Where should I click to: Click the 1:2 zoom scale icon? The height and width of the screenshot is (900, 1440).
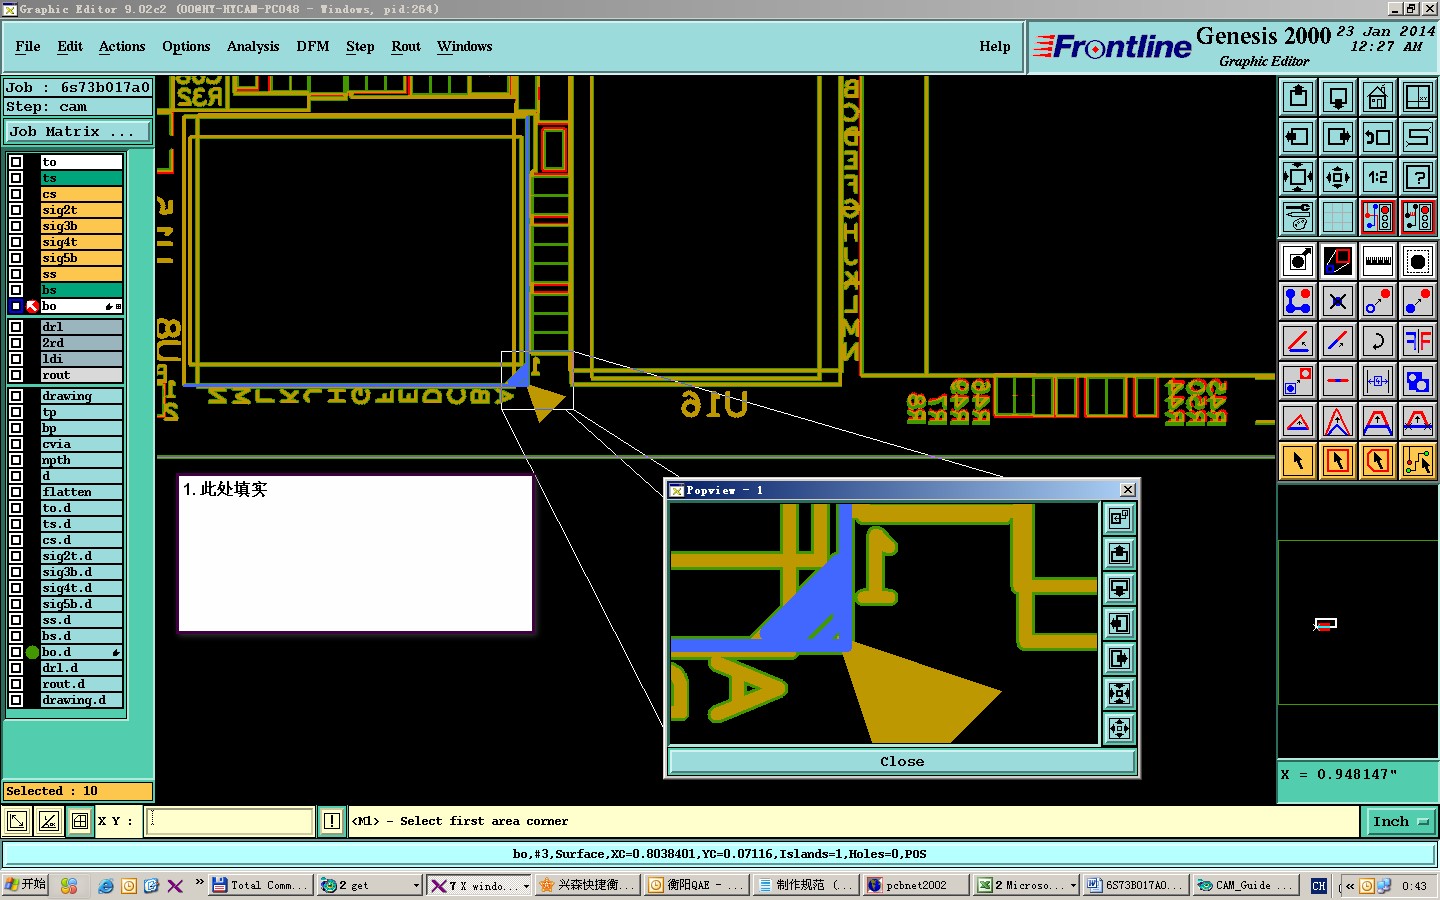click(1378, 178)
